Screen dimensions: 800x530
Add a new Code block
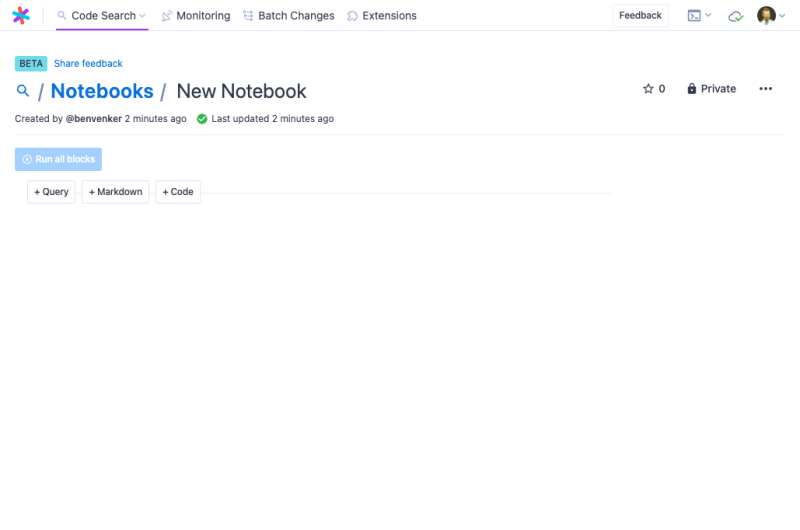coord(178,192)
